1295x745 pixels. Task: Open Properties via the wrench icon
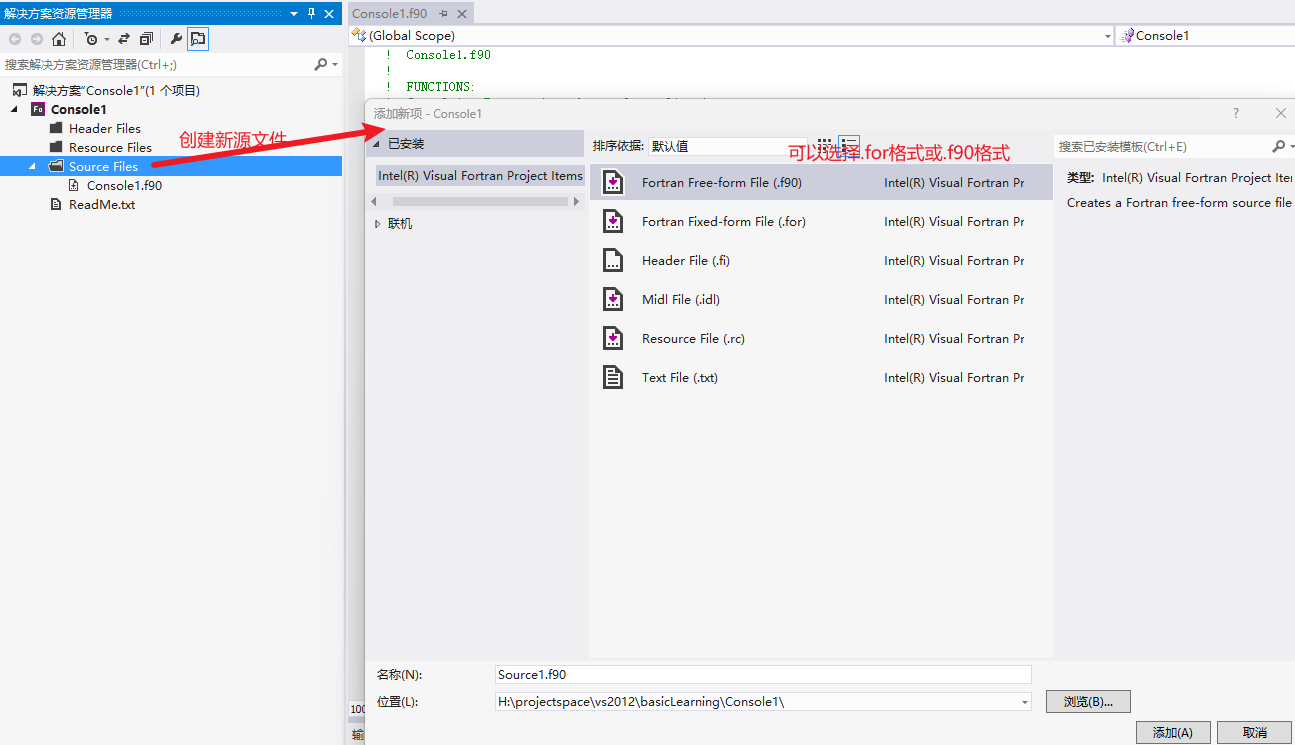(x=176, y=39)
